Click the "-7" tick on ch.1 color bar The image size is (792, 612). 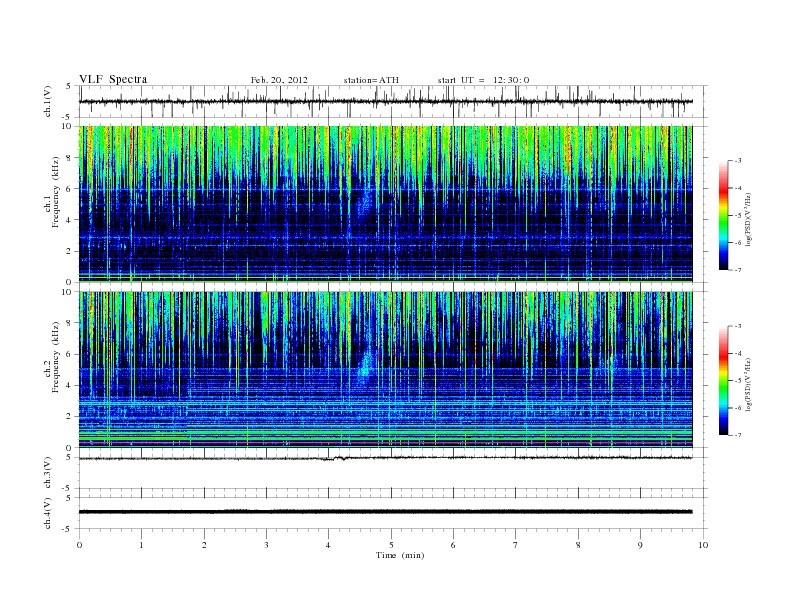point(737,270)
